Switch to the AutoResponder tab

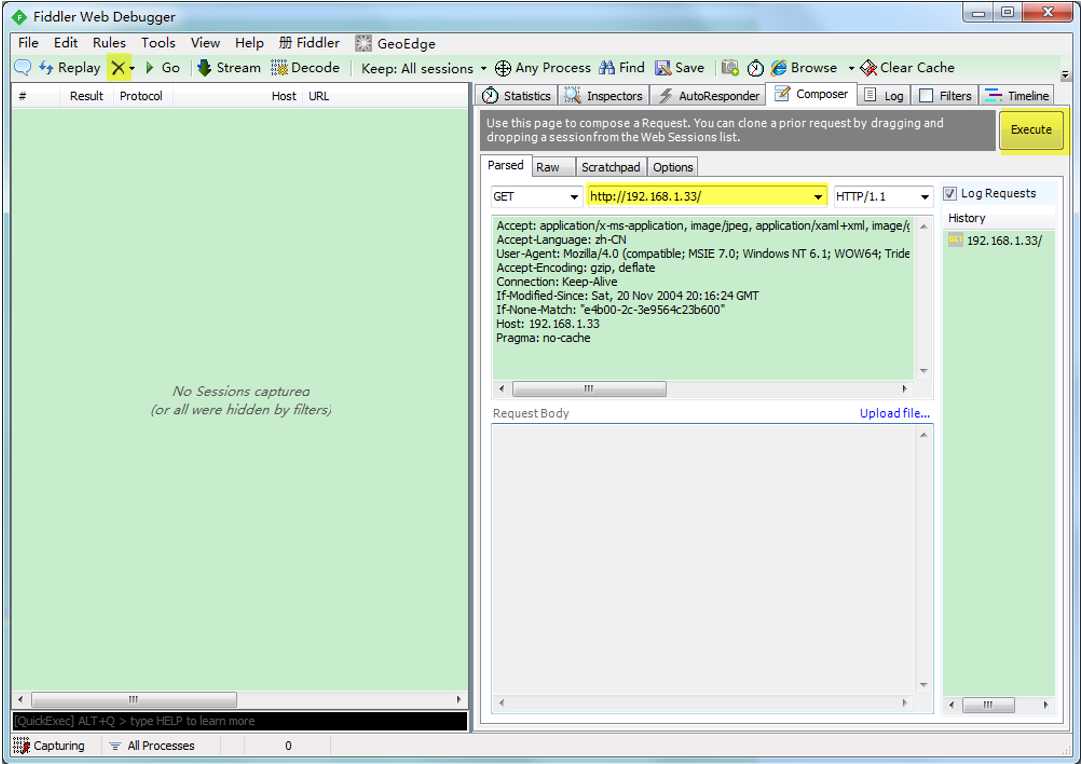[x=709, y=96]
